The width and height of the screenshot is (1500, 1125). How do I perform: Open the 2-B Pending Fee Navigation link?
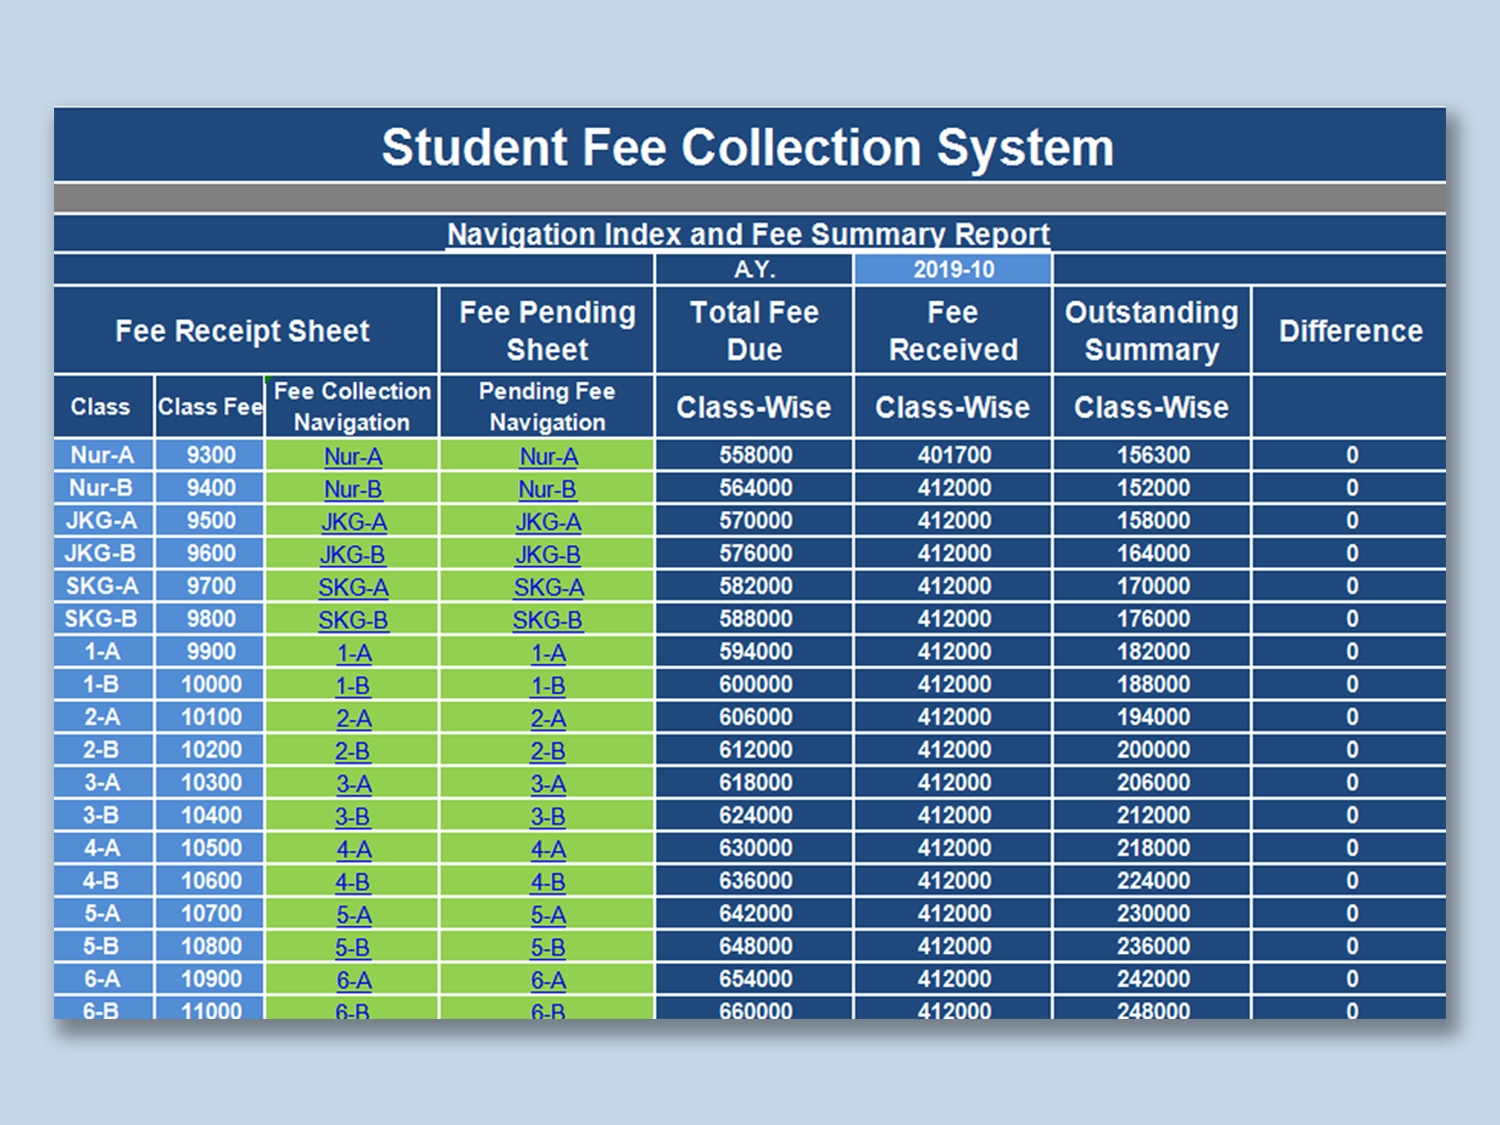[x=547, y=752]
